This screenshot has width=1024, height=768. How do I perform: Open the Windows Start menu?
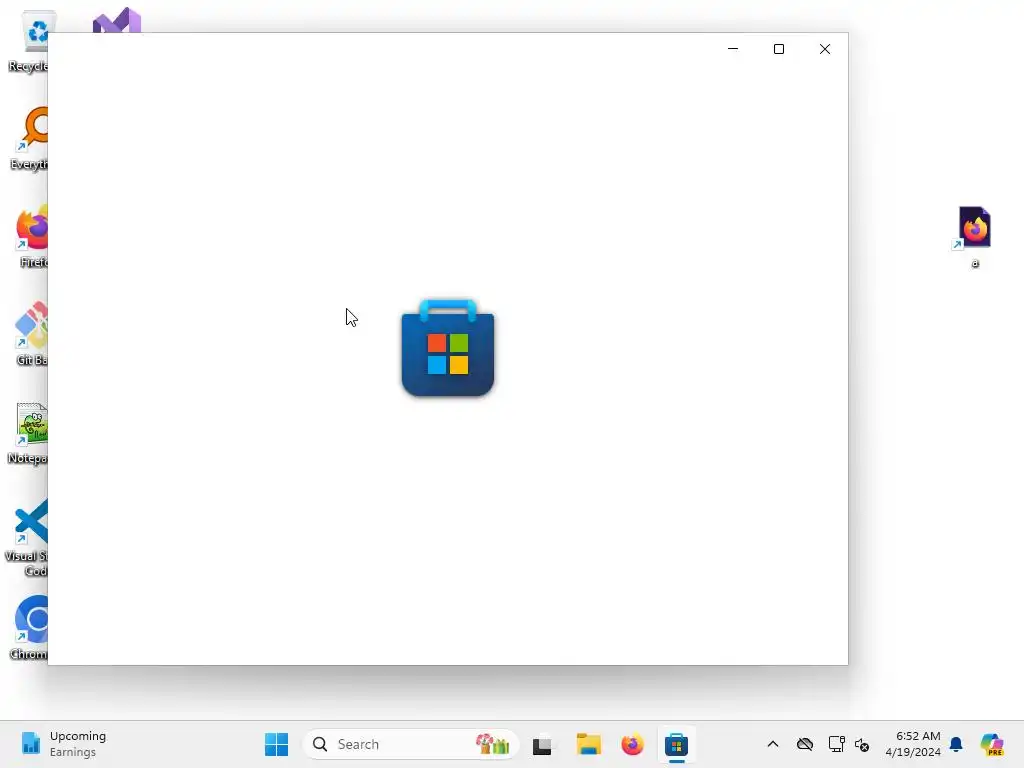click(x=276, y=744)
